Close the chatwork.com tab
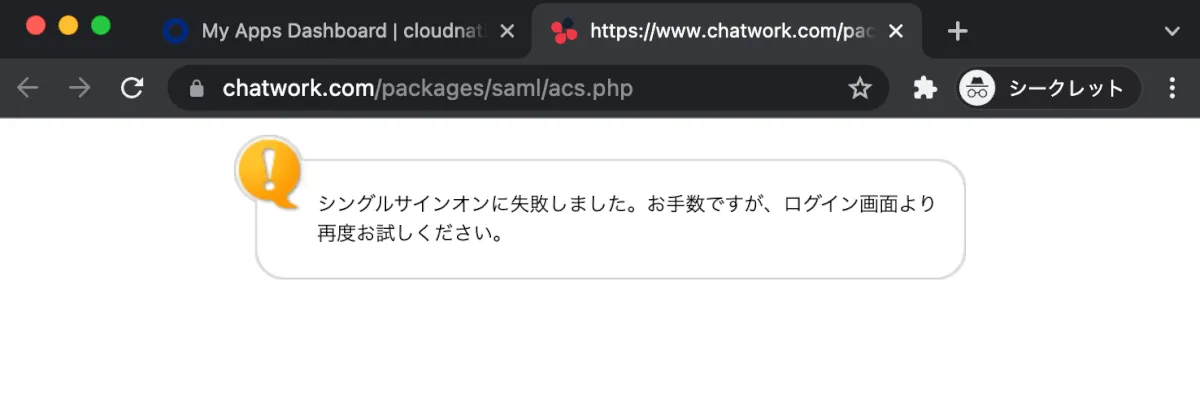Screen dimensions: 1200x411 coord(895,31)
